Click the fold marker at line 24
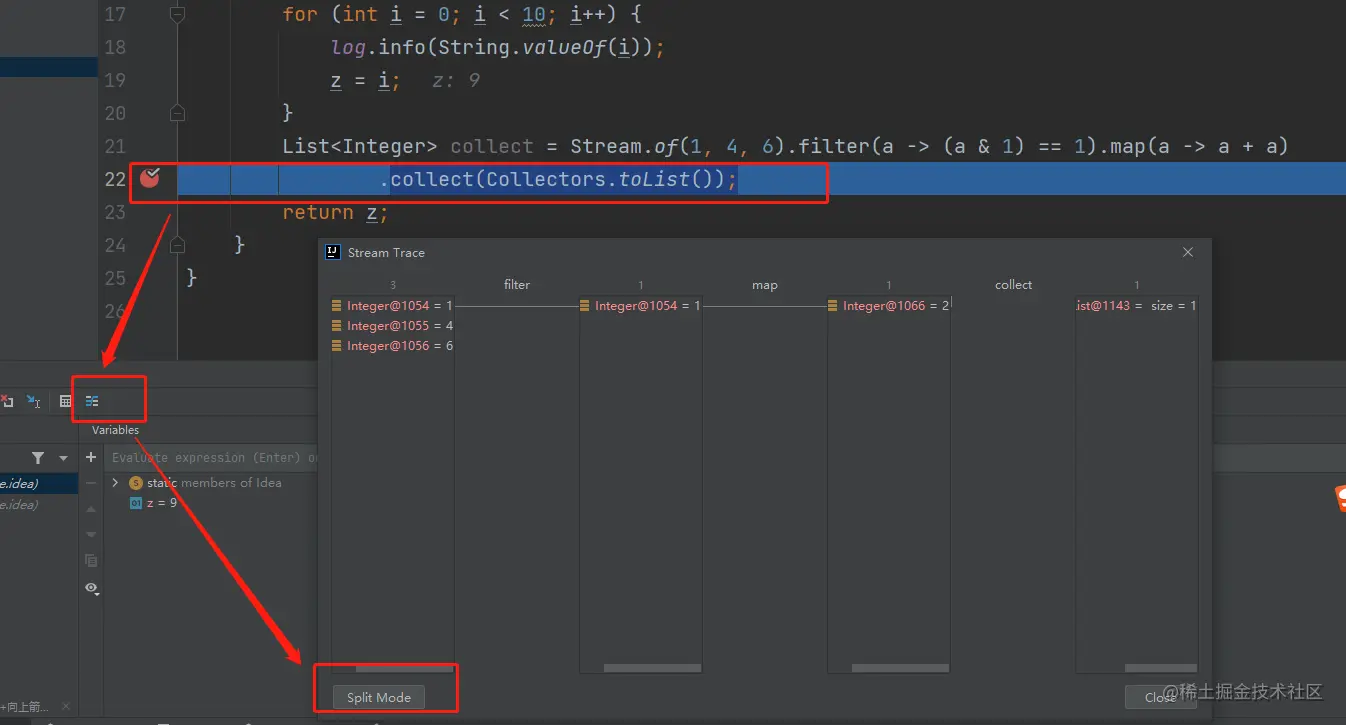This screenshot has width=1346, height=725. [177, 245]
